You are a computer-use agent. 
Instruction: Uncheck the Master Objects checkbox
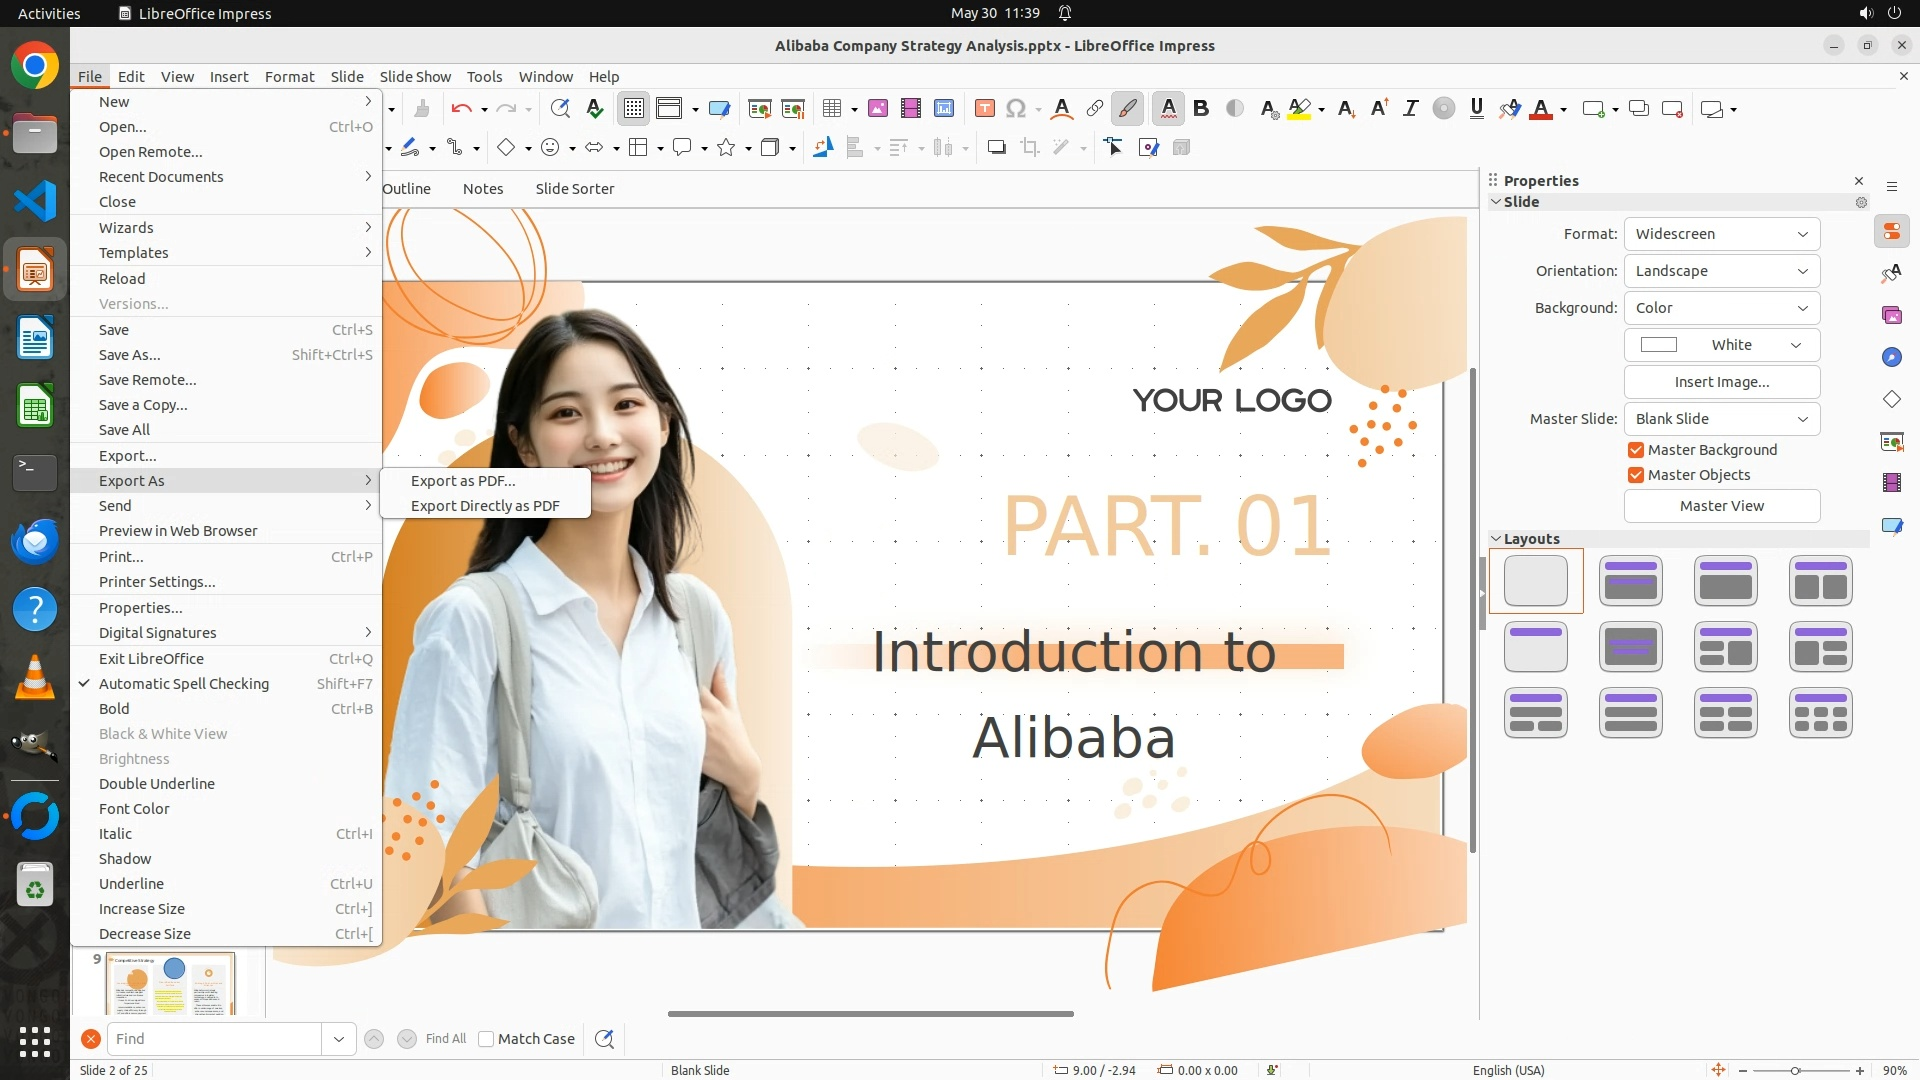click(x=1636, y=475)
